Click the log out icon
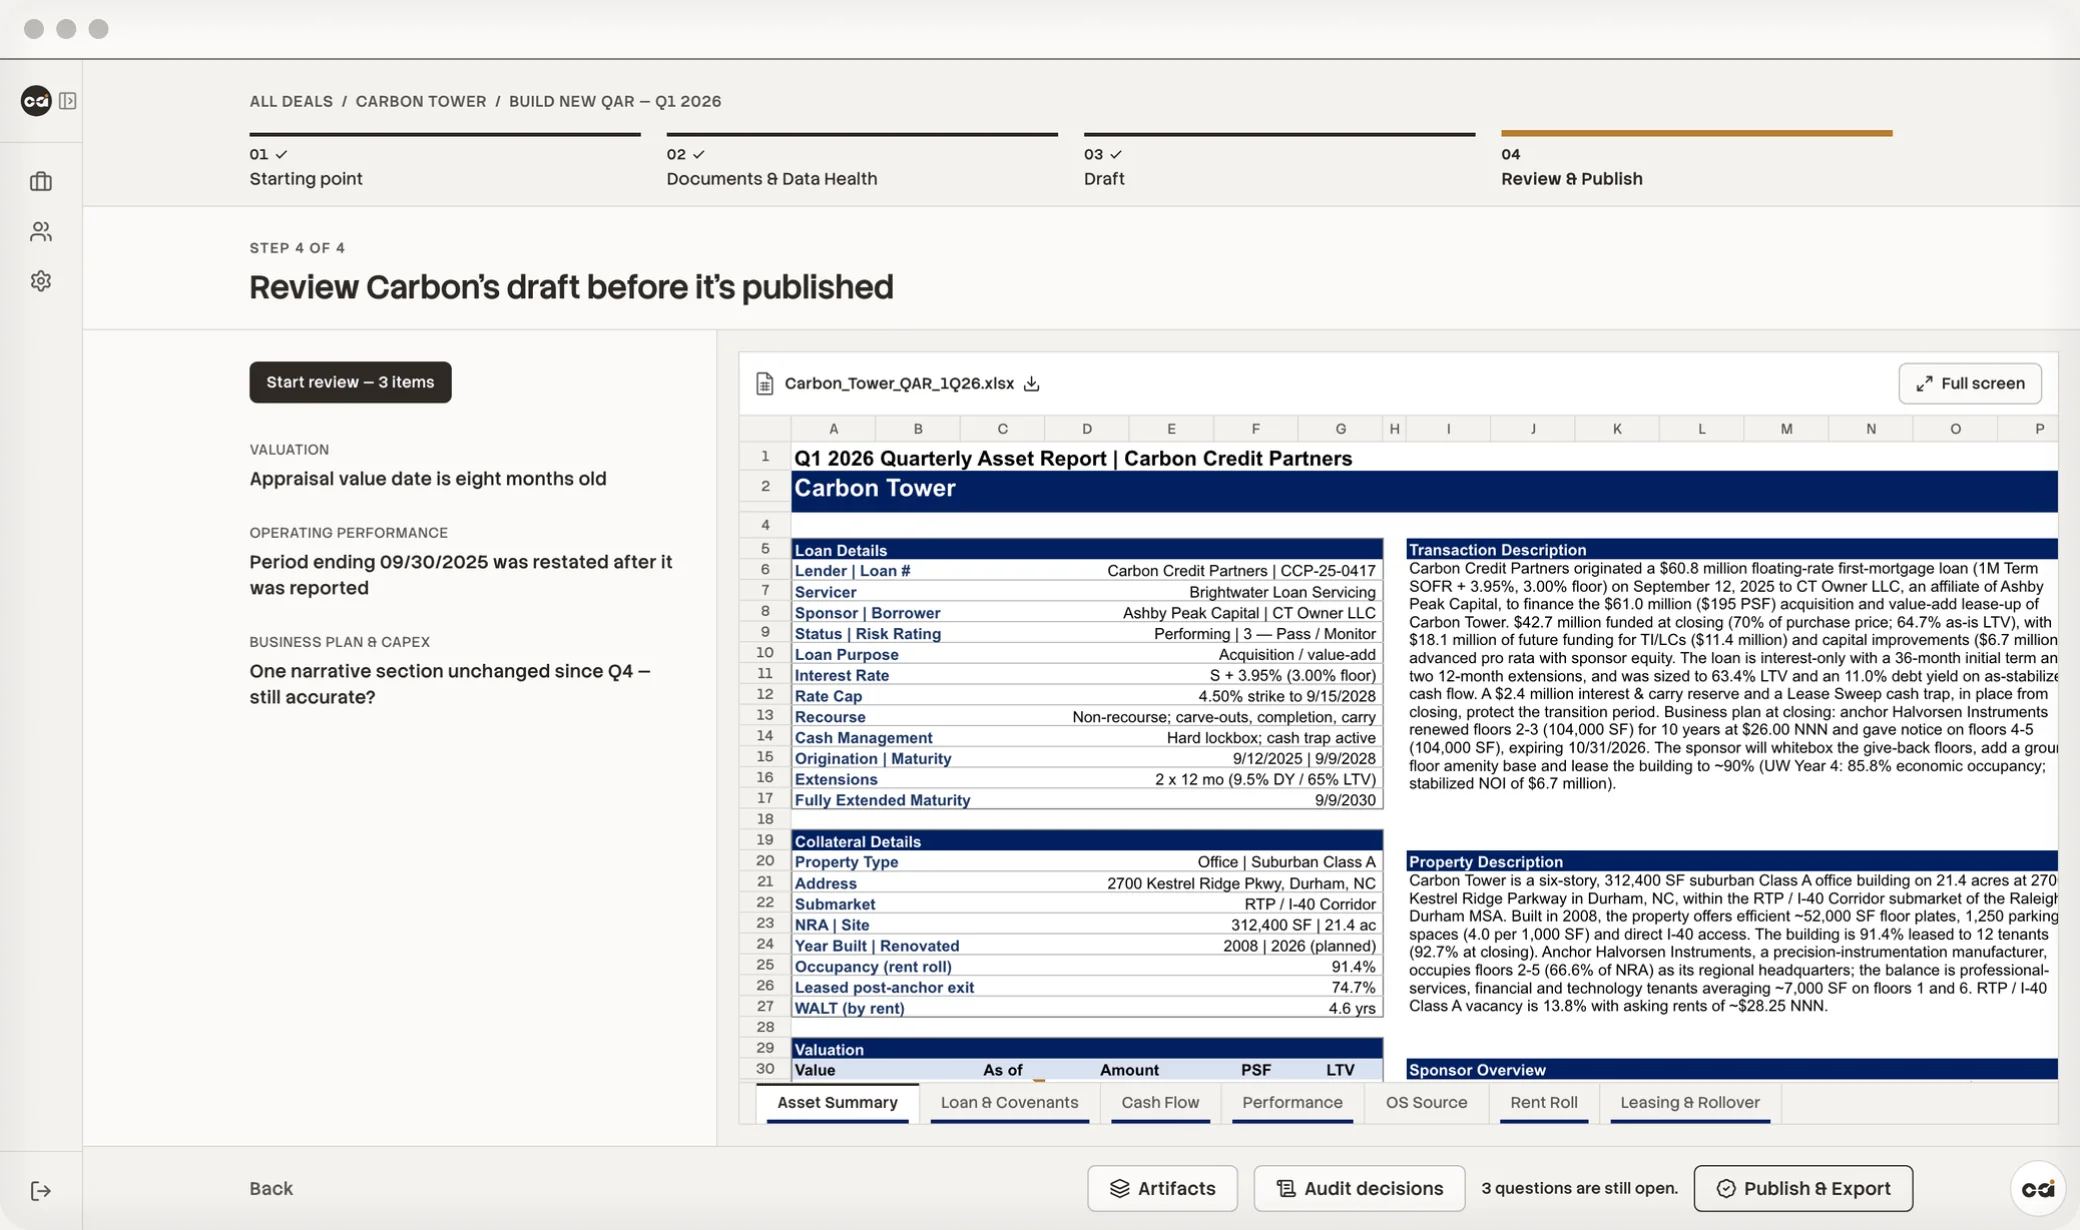The image size is (2080, 1230). pyautogui.click(x=41, y=1190)
